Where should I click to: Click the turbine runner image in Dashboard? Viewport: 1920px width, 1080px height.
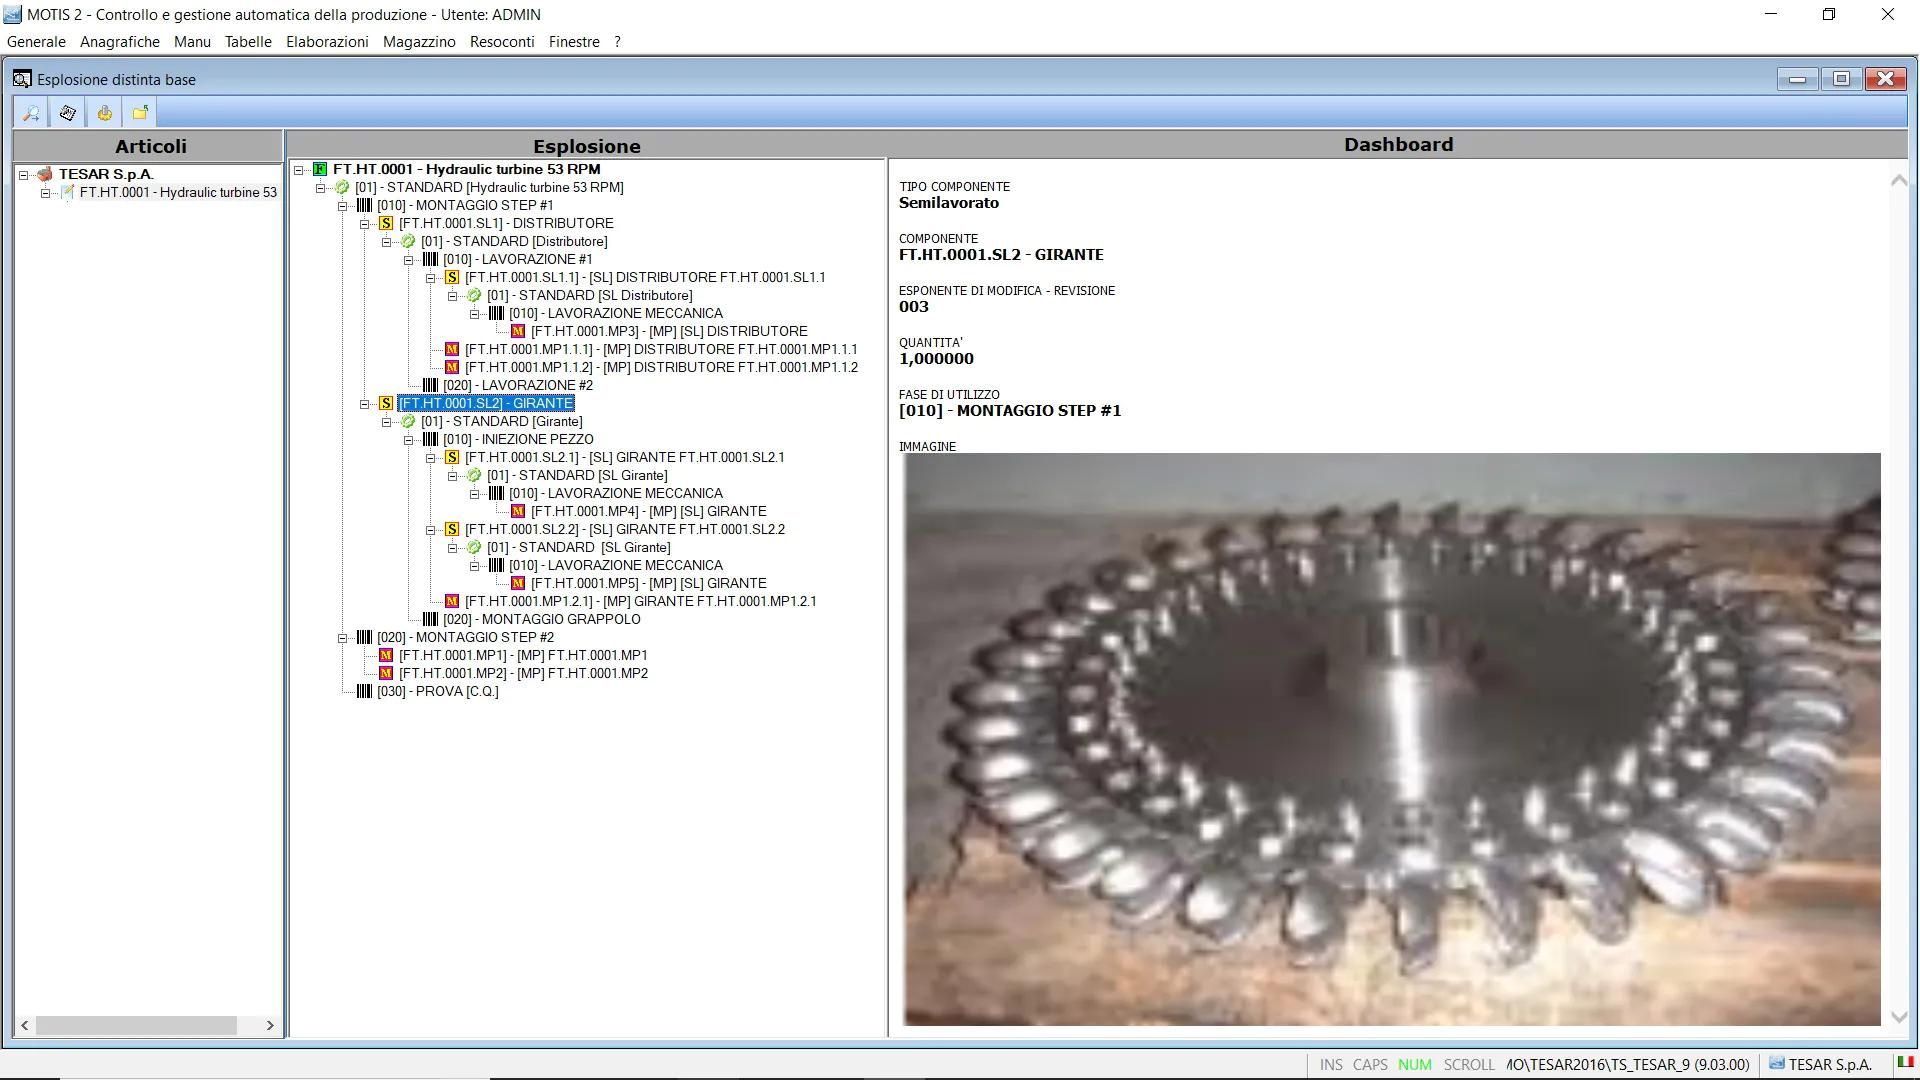tap(1392, 739)
